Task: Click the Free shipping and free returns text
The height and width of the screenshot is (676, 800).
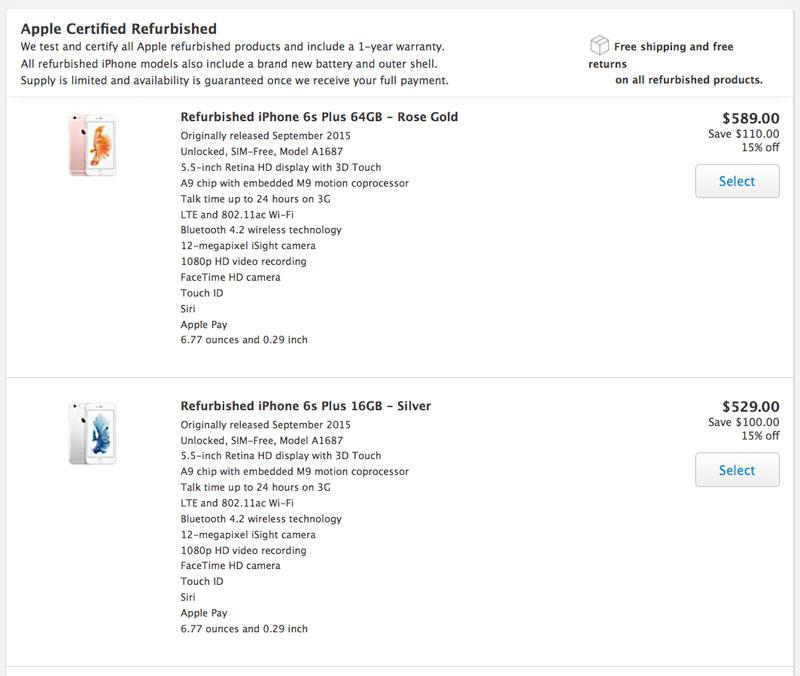Action: (x=673, y=47)
